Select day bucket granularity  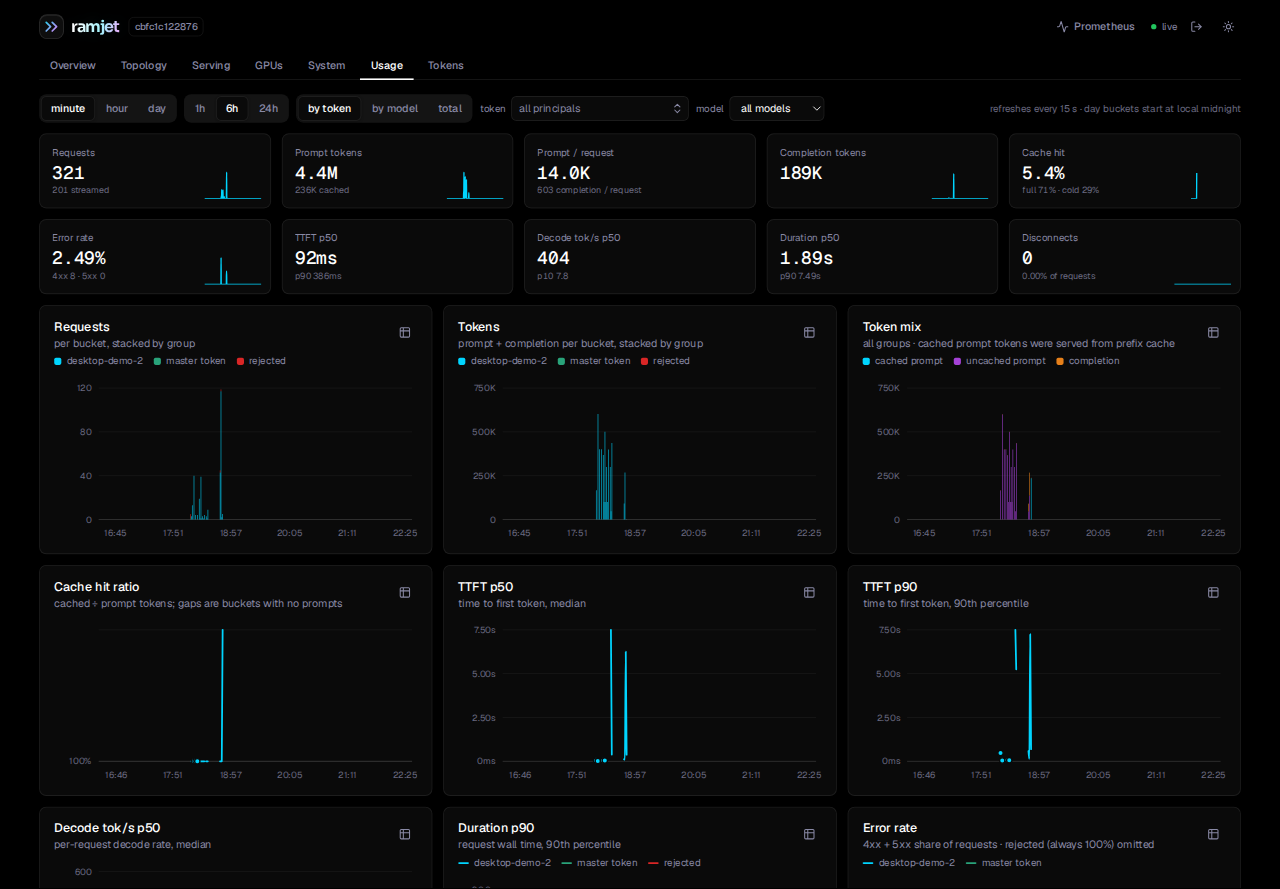tap(157, 108)
